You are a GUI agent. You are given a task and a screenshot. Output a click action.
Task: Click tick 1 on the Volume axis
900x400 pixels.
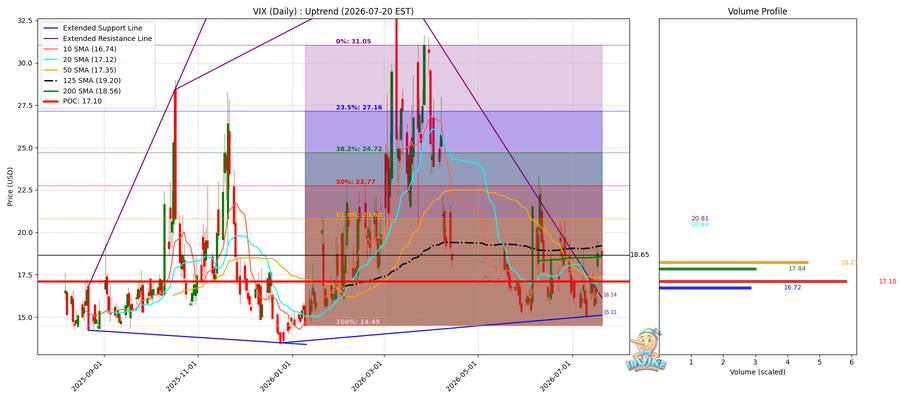point(691,362)
